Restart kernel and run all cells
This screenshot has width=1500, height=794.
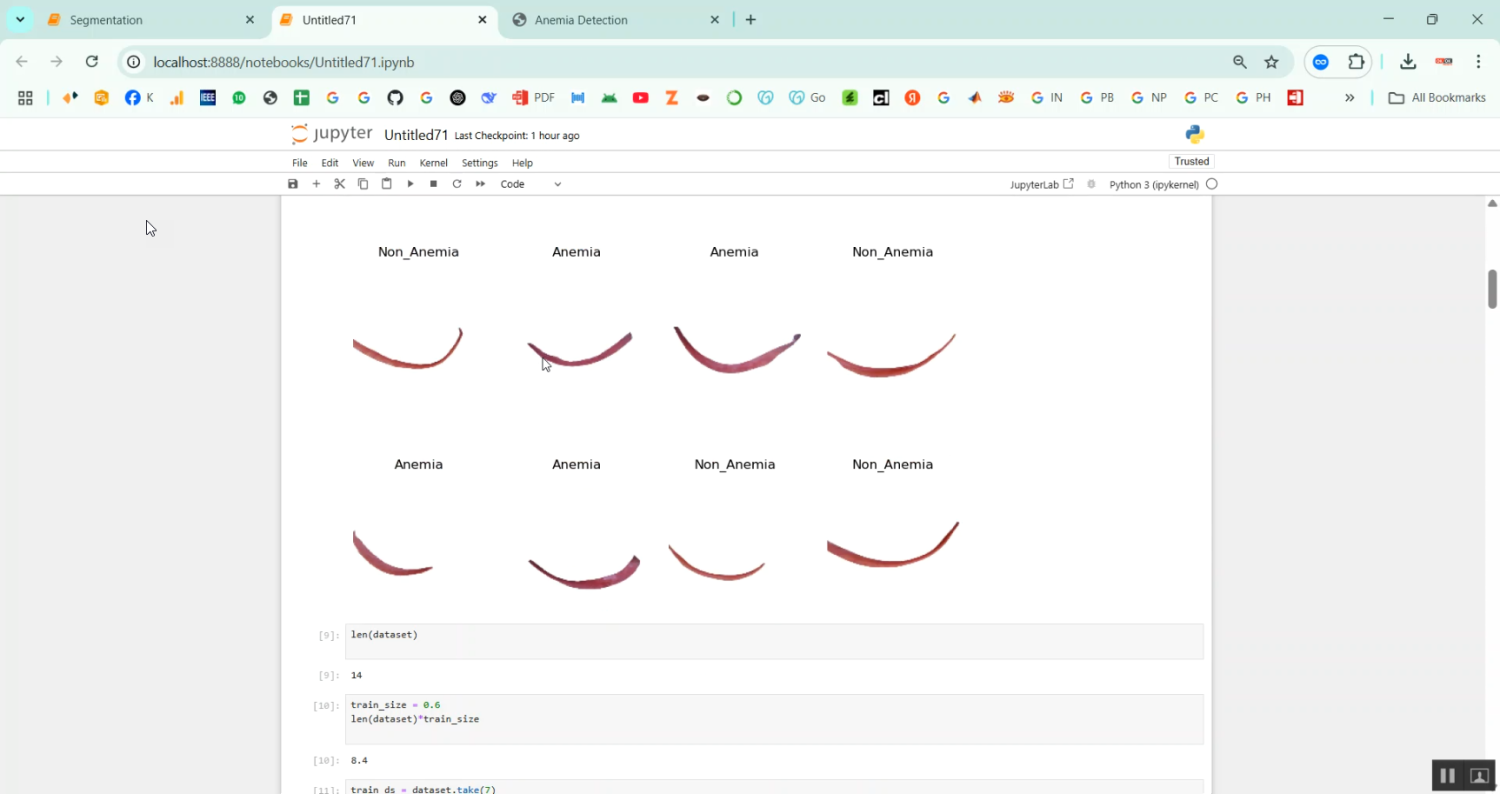click(480, 184)
